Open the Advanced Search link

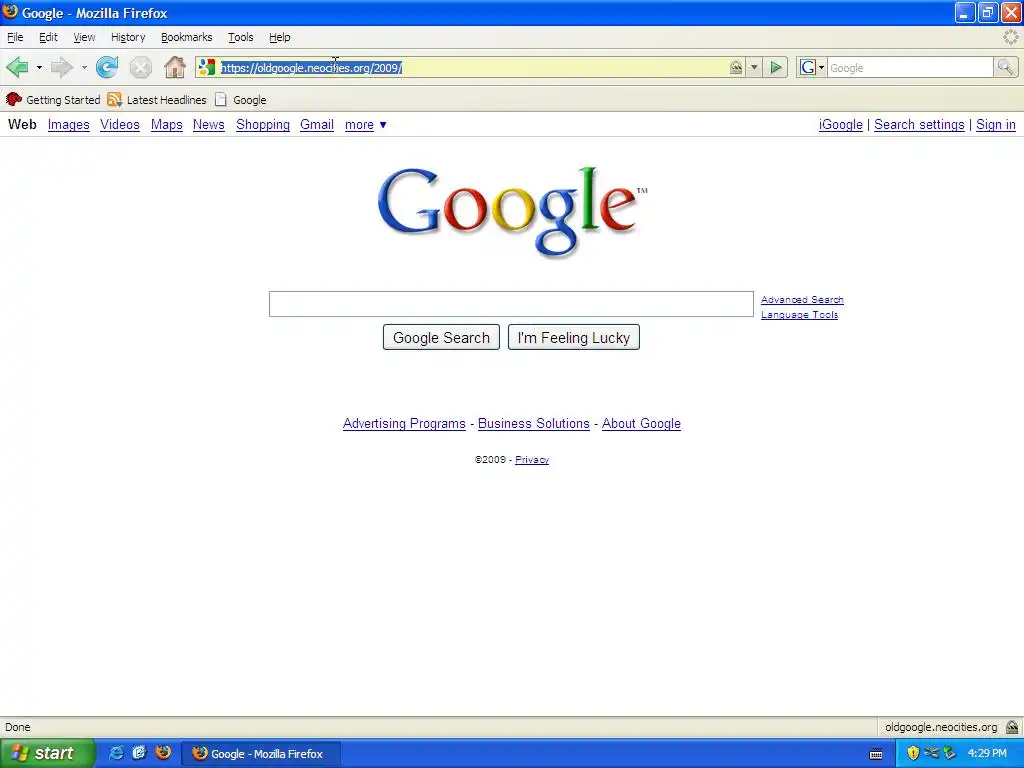coord(802,300)
